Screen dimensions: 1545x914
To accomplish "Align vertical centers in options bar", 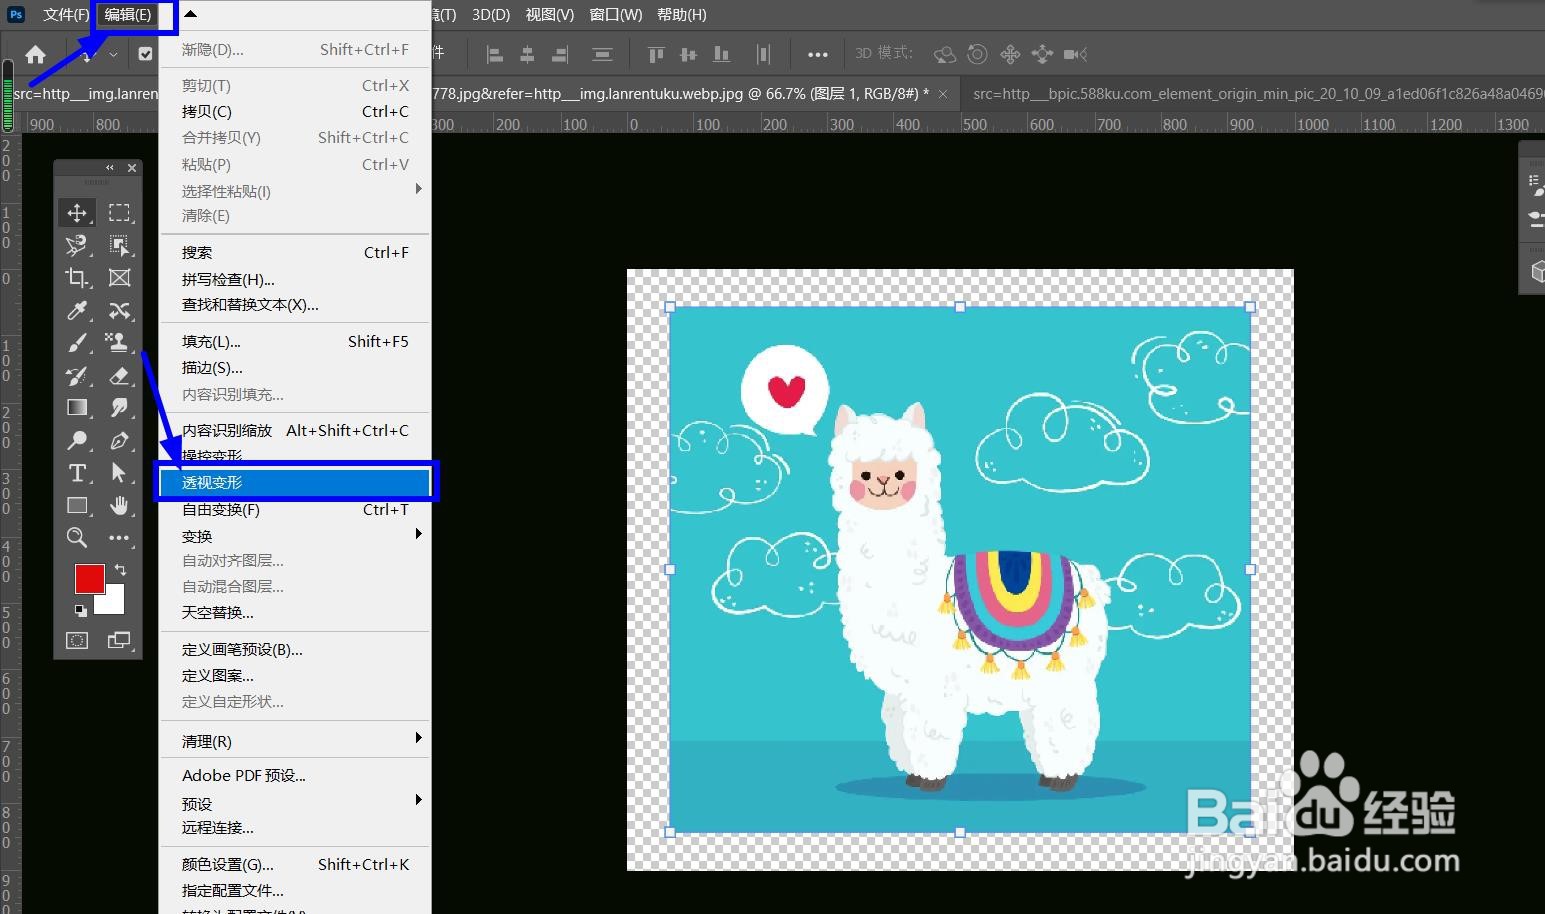I will 688,54.
